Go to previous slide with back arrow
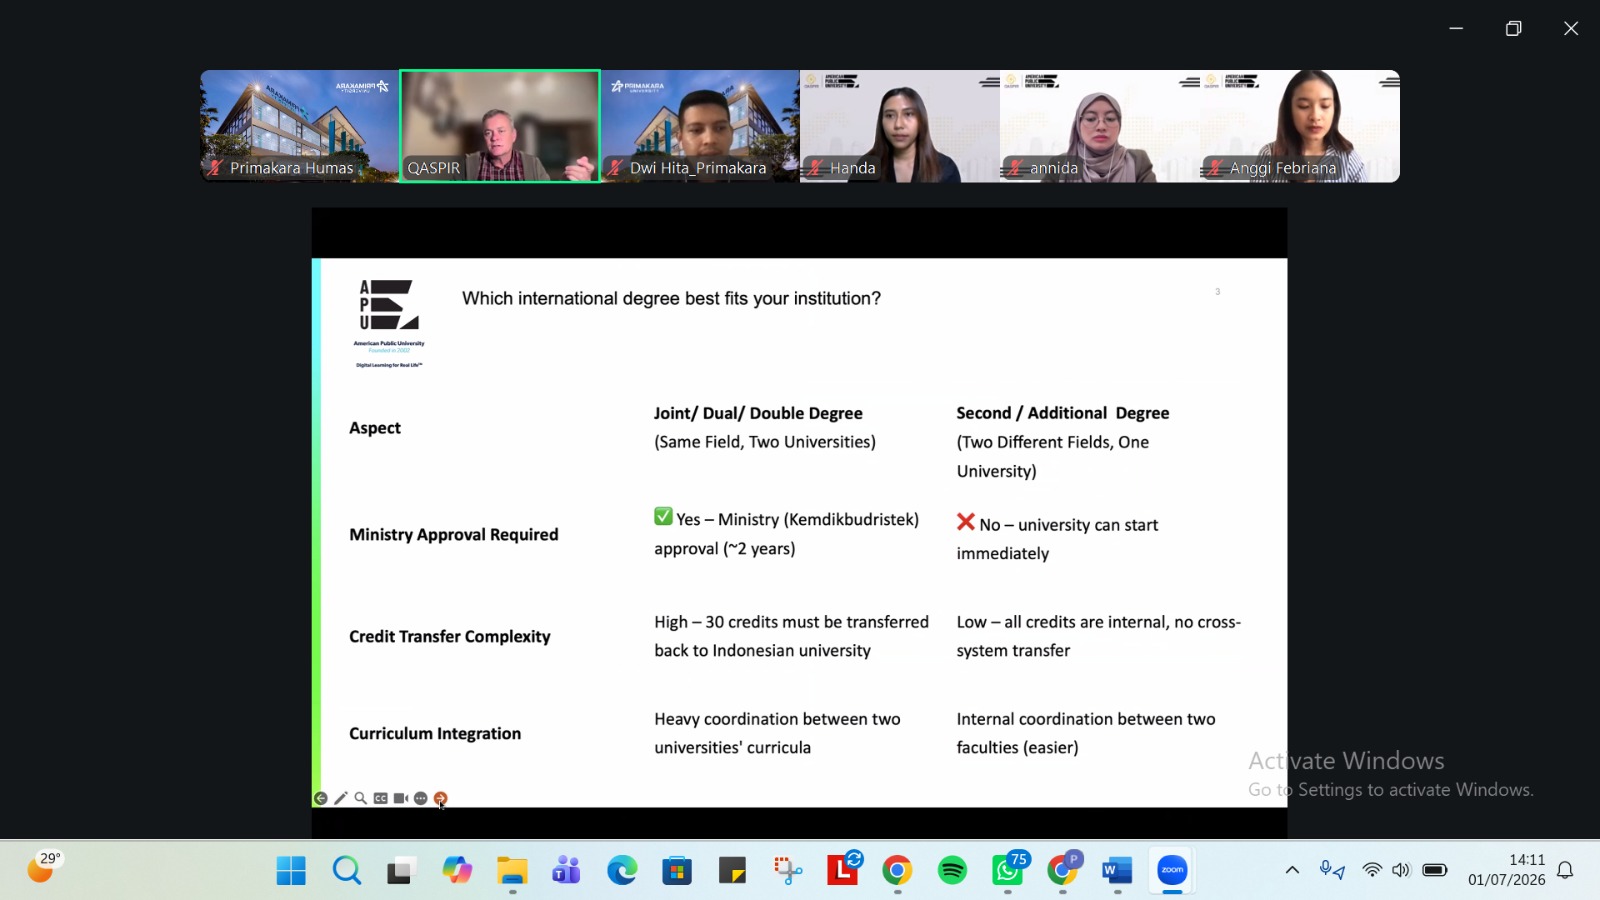Viewport: 1600px width, 900px height. 320,798
